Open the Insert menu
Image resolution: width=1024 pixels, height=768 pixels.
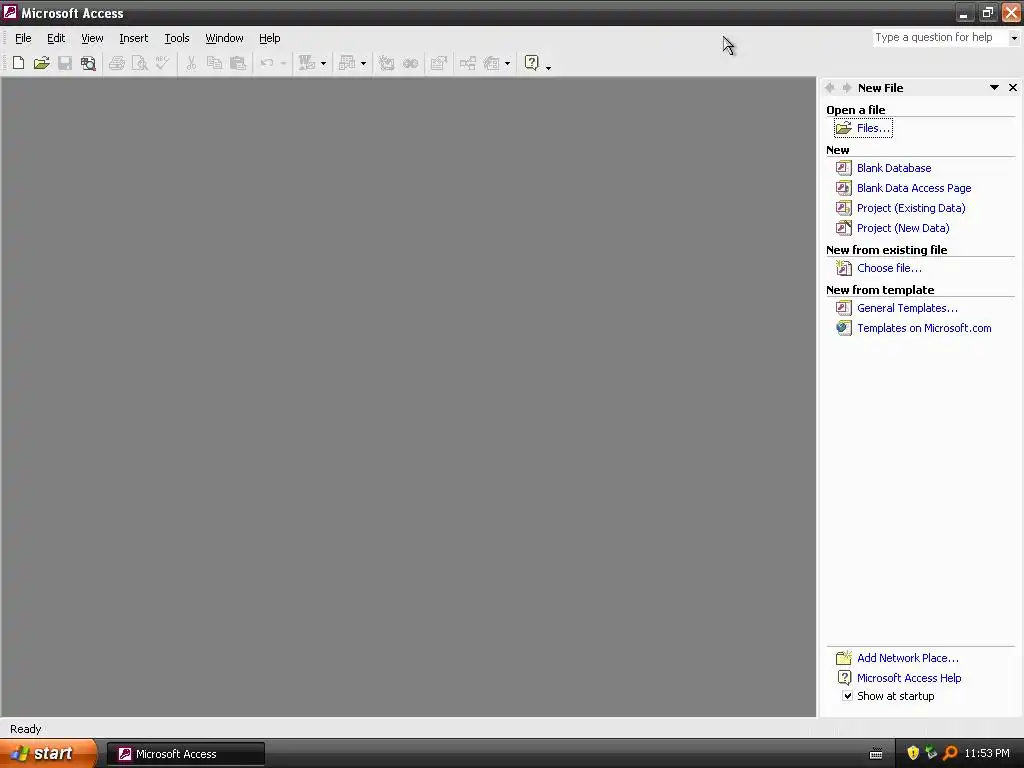(x=134, y=38)
